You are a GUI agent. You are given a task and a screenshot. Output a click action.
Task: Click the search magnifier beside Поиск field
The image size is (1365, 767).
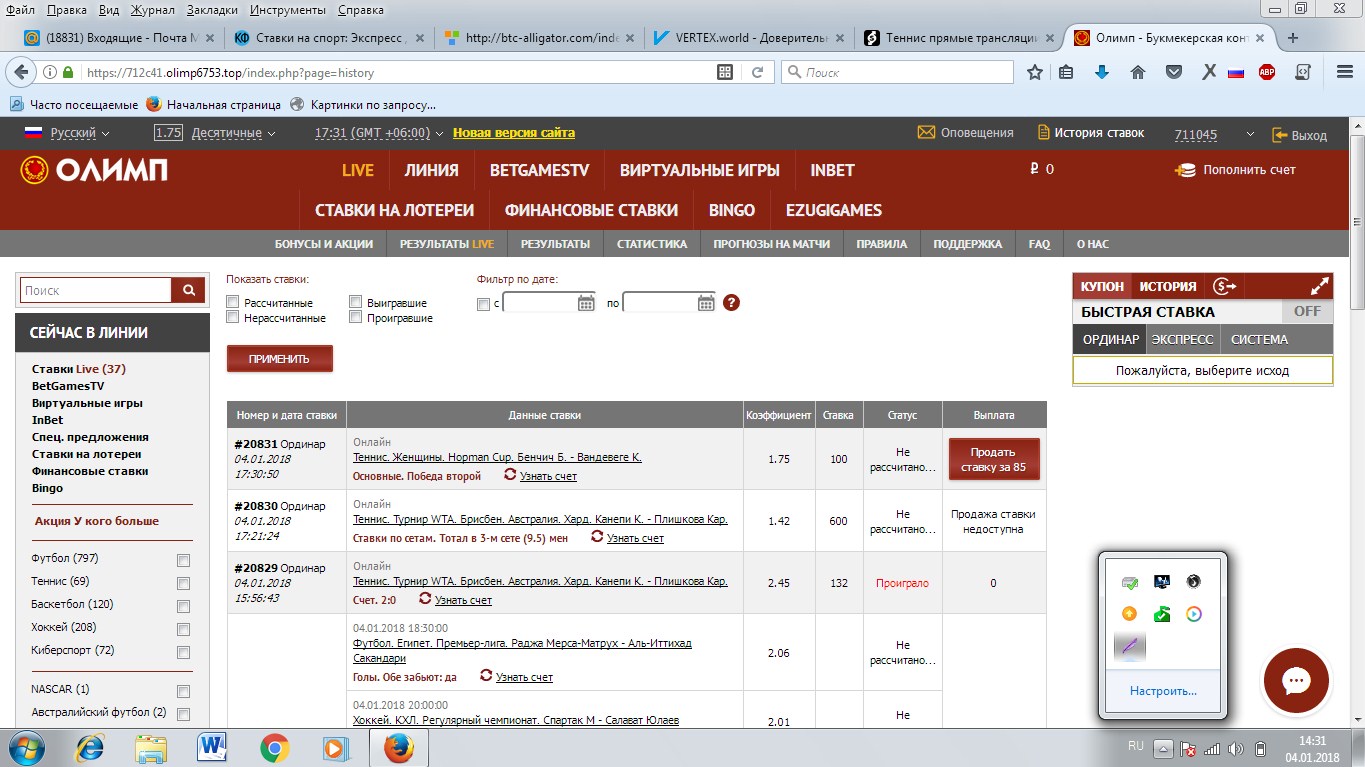click(x=187, y=289)
